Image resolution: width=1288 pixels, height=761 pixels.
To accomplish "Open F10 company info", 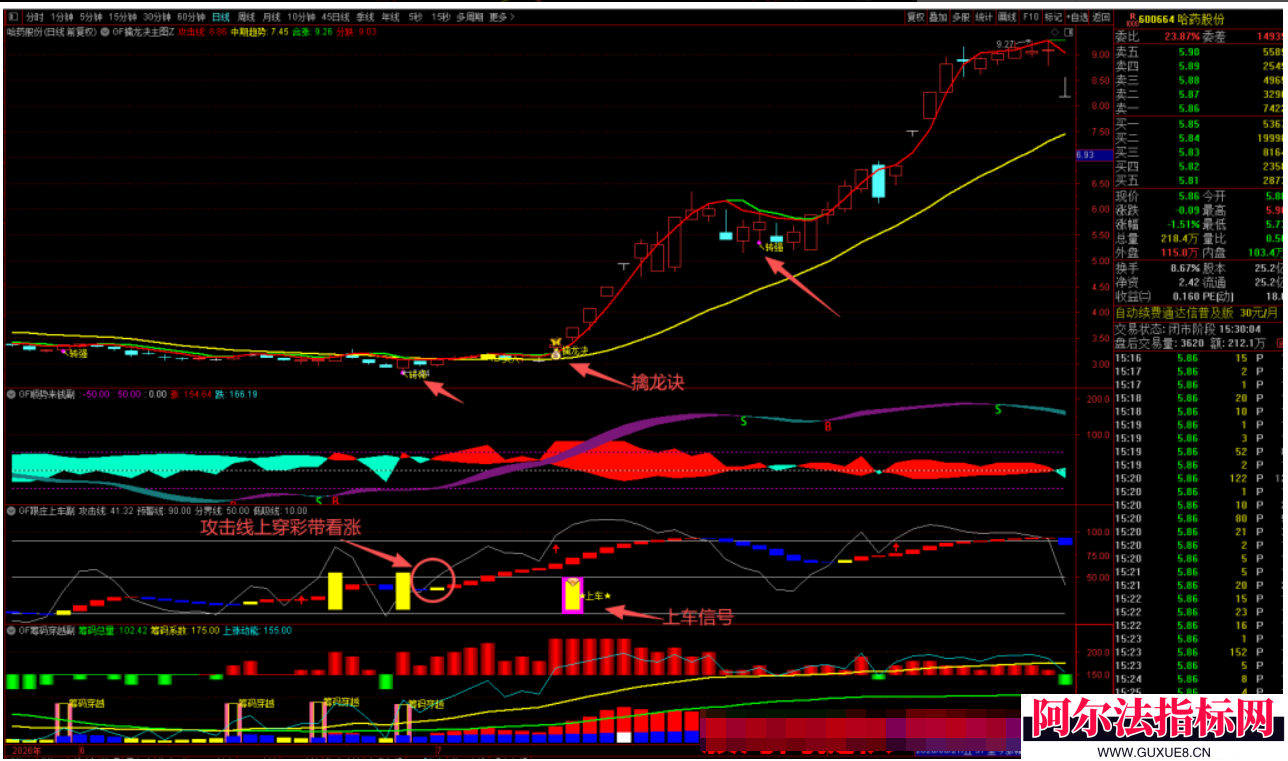I will click(x=1030, y=17).
